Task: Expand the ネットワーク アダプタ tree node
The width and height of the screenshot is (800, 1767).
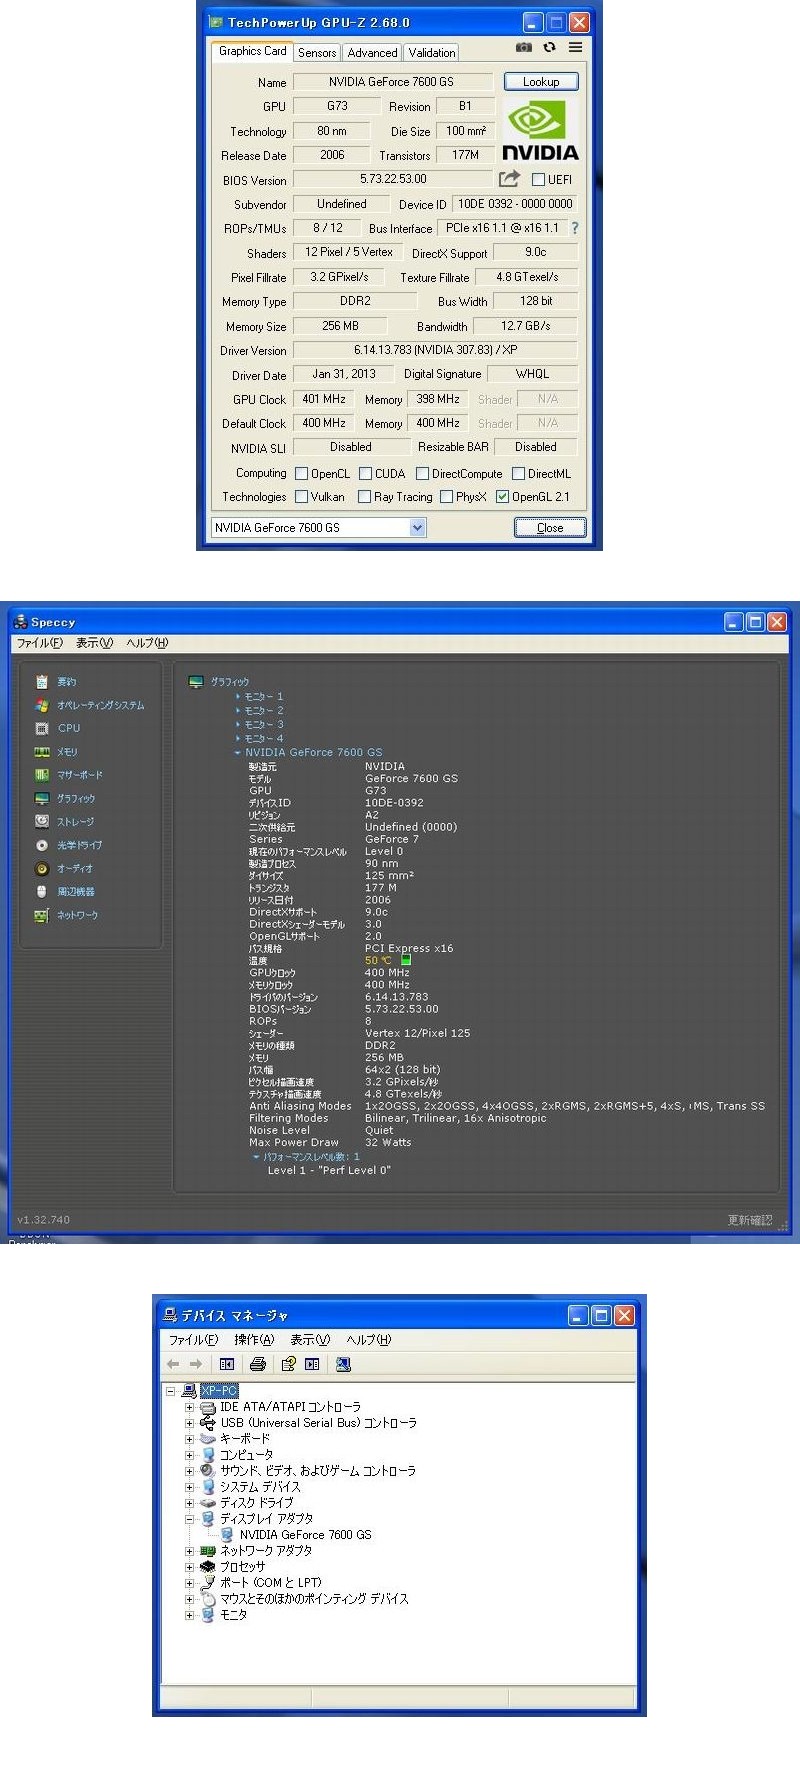Action: (189, 1551)
